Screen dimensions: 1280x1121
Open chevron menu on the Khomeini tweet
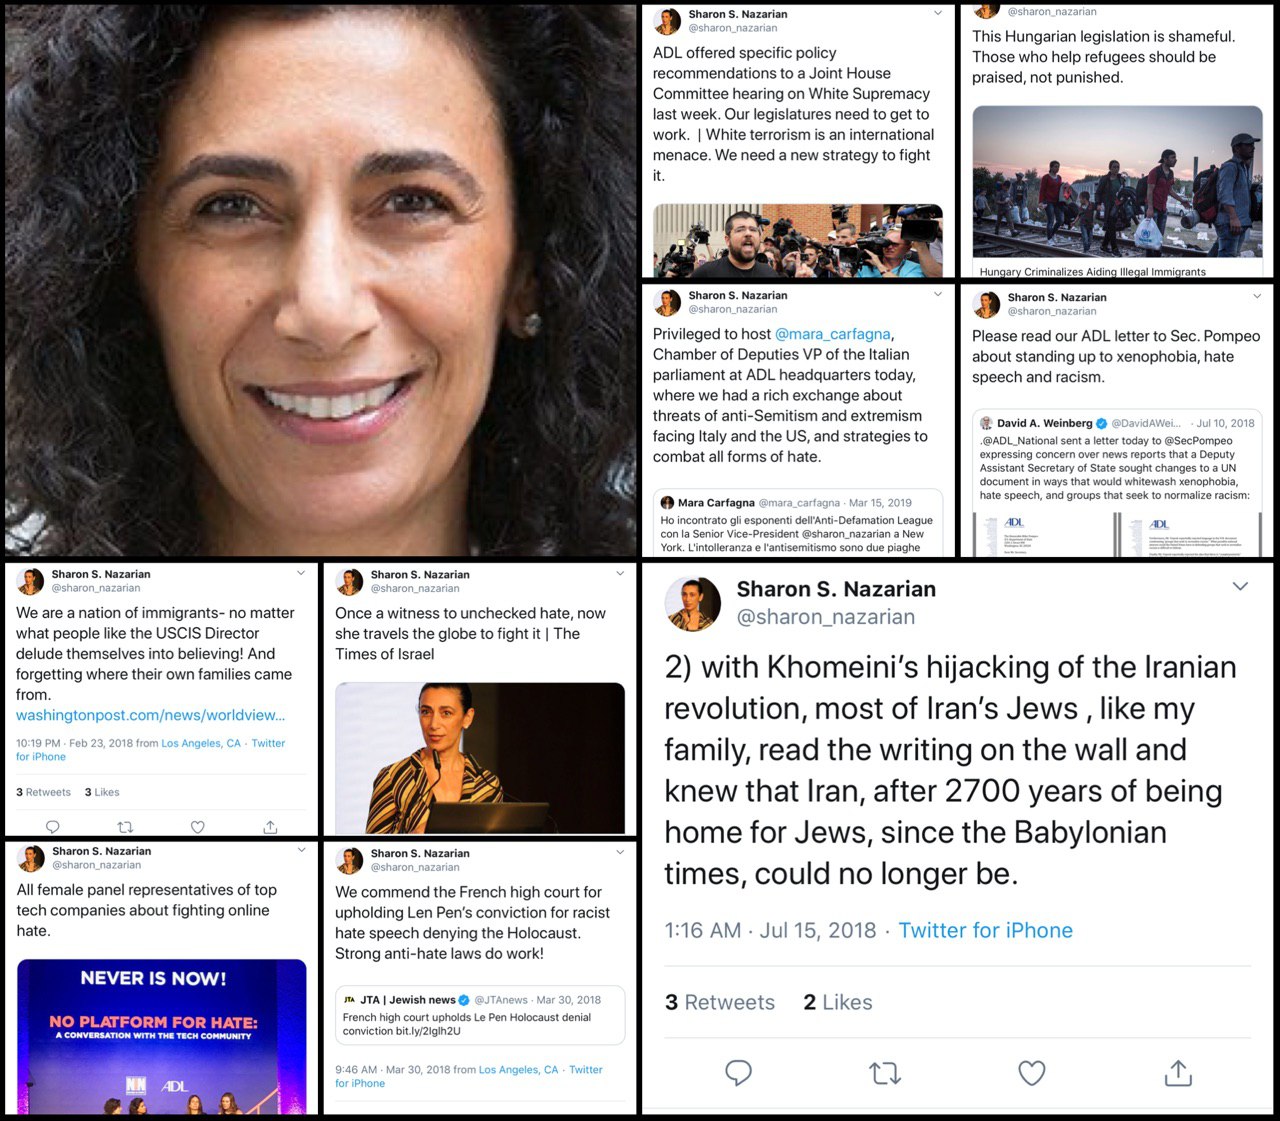pos(1240,586)
